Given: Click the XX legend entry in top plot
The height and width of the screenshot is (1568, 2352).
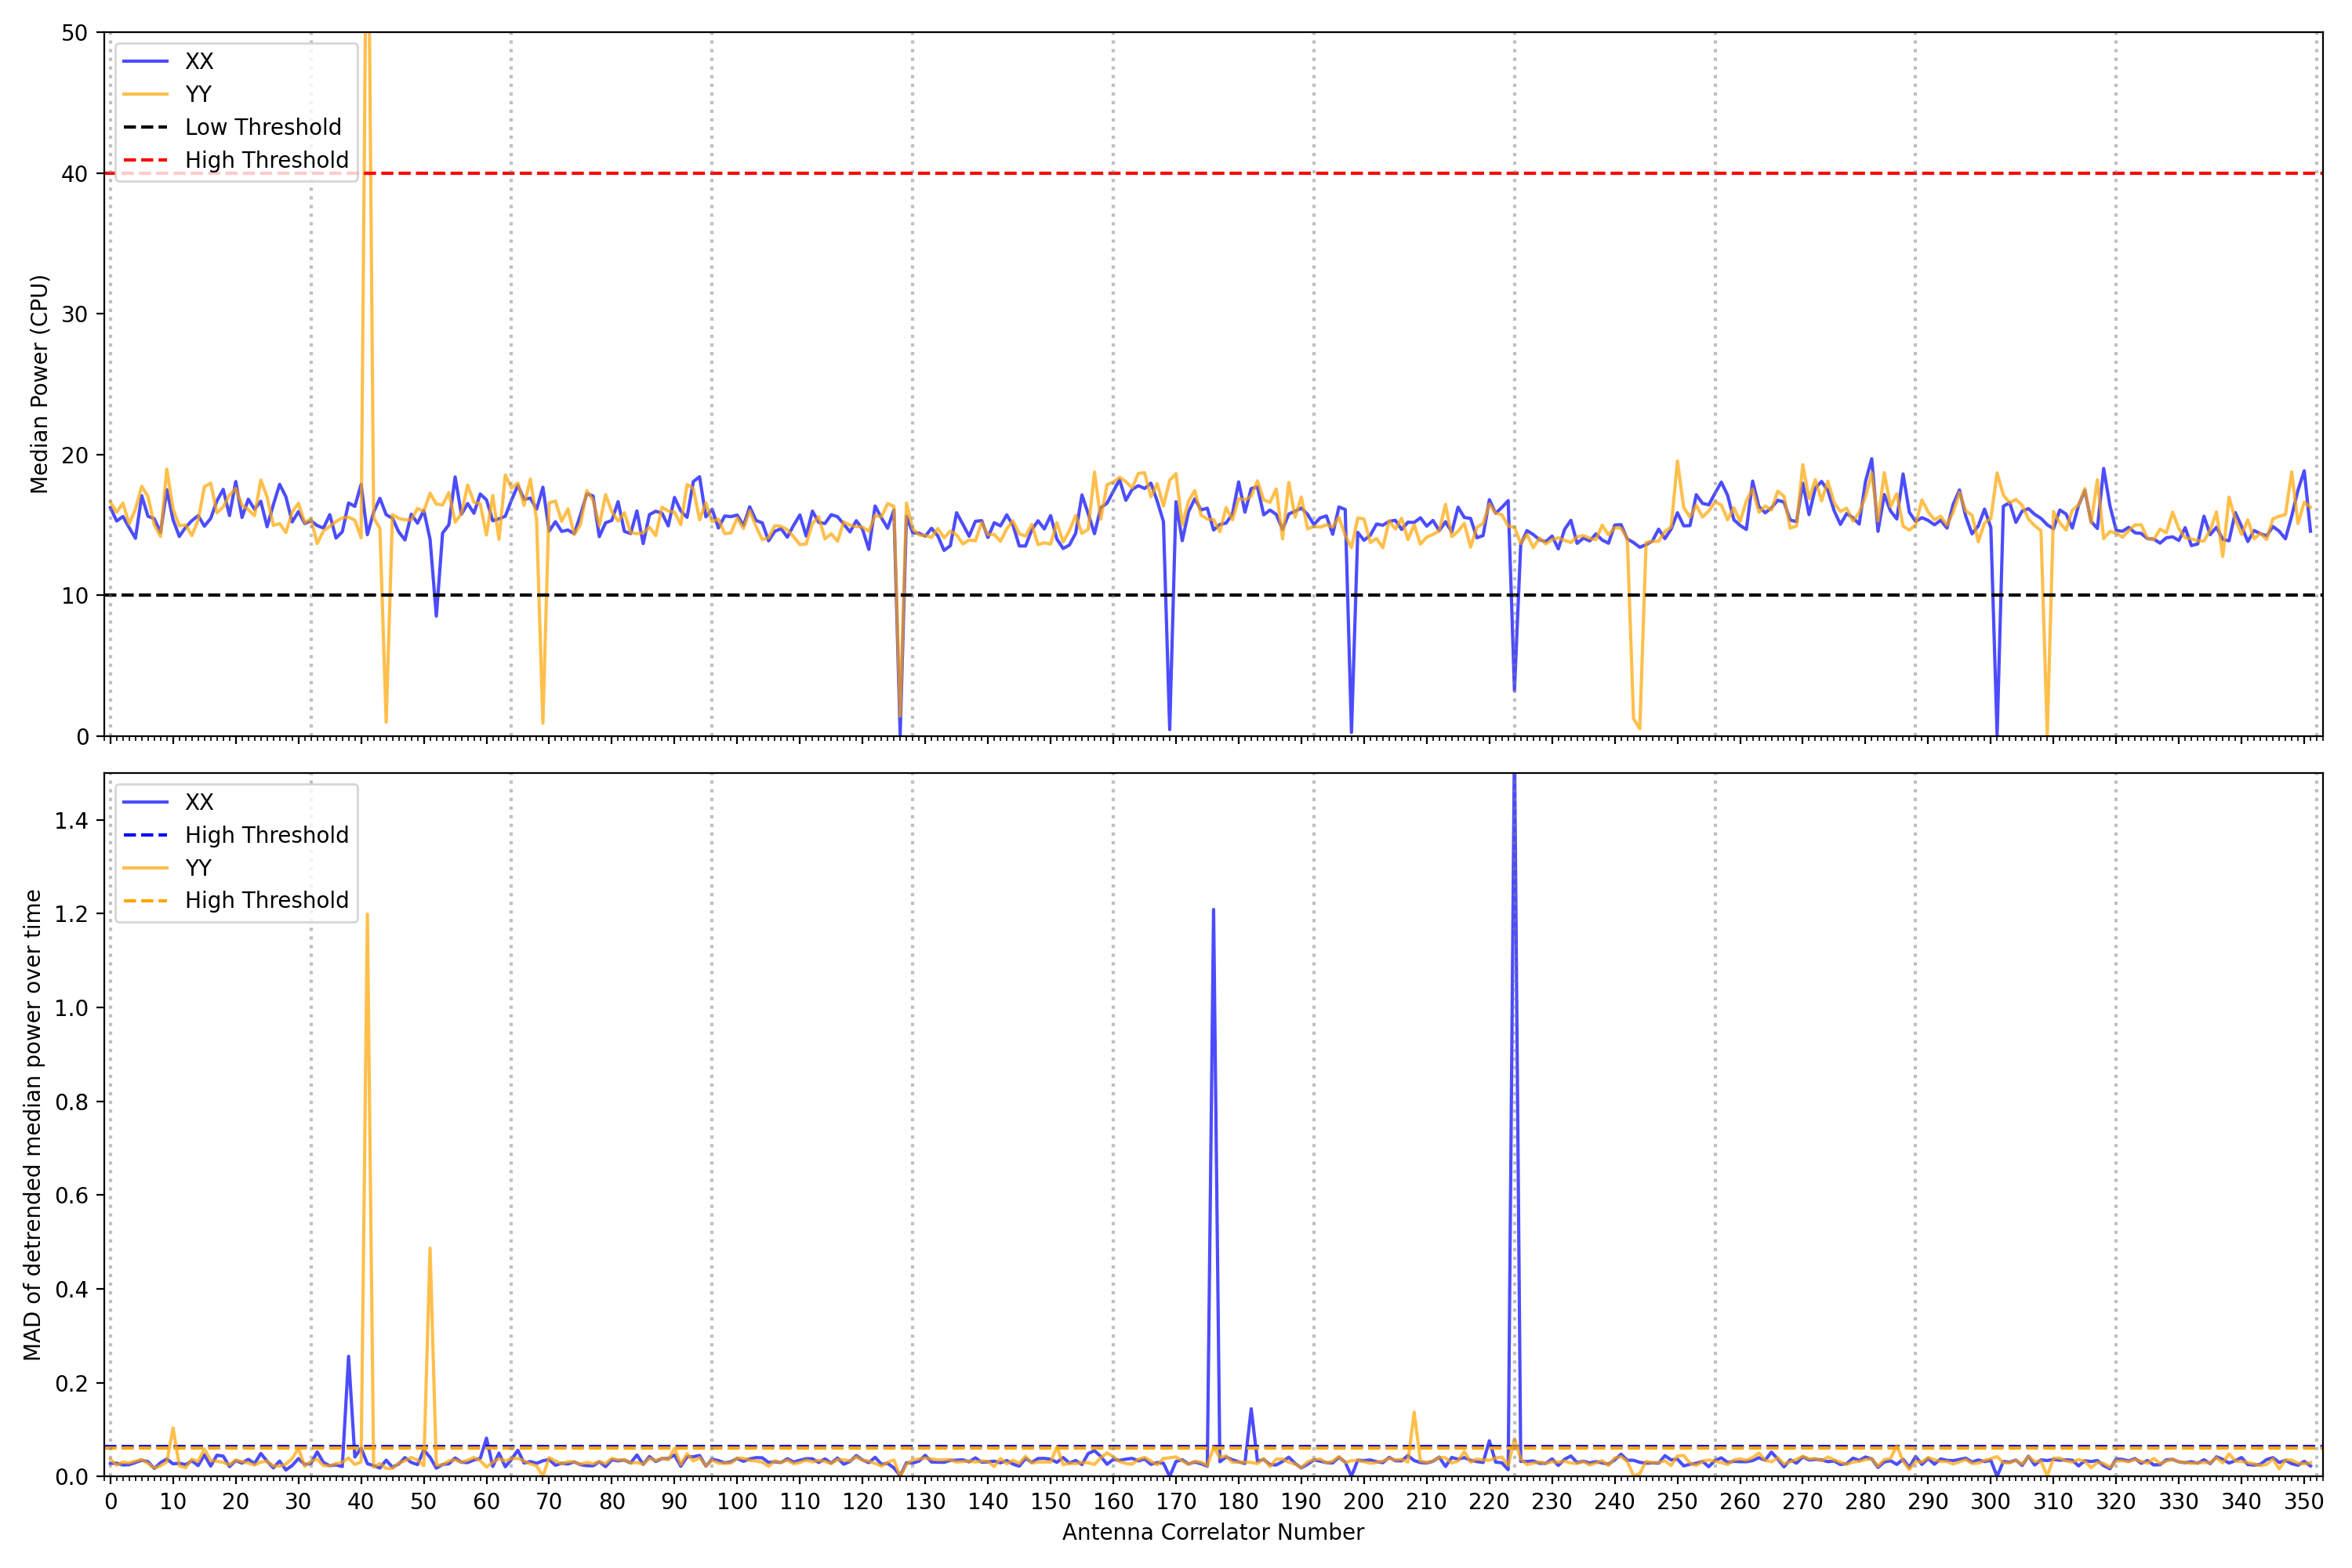Looking at the screenshot, I should (198, 61).
